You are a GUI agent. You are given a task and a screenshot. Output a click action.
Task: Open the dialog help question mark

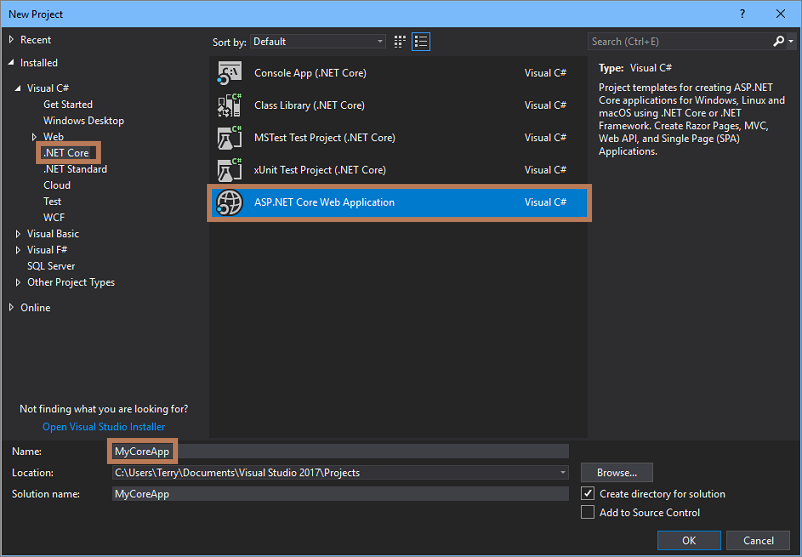(743, 14)
